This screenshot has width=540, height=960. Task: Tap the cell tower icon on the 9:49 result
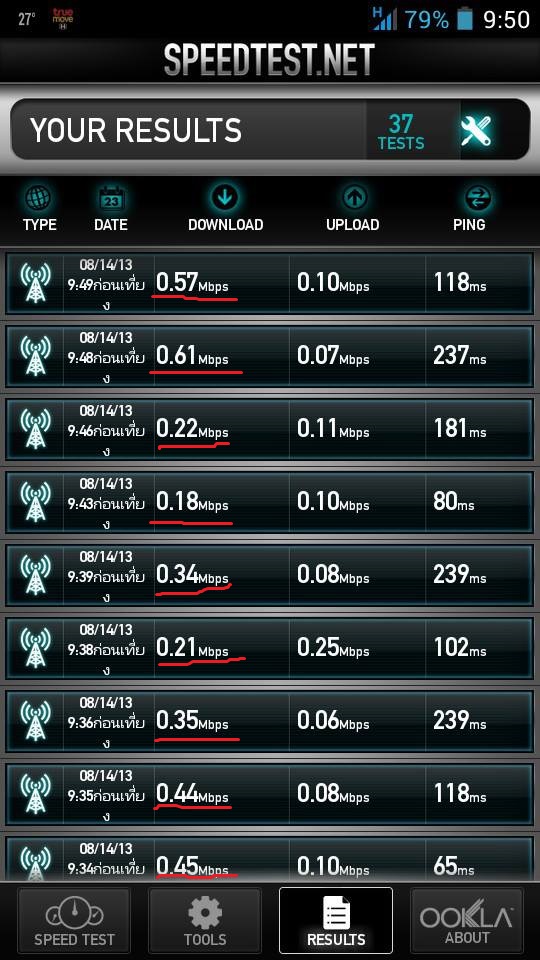pyautogui.click(x=35, y=284)
